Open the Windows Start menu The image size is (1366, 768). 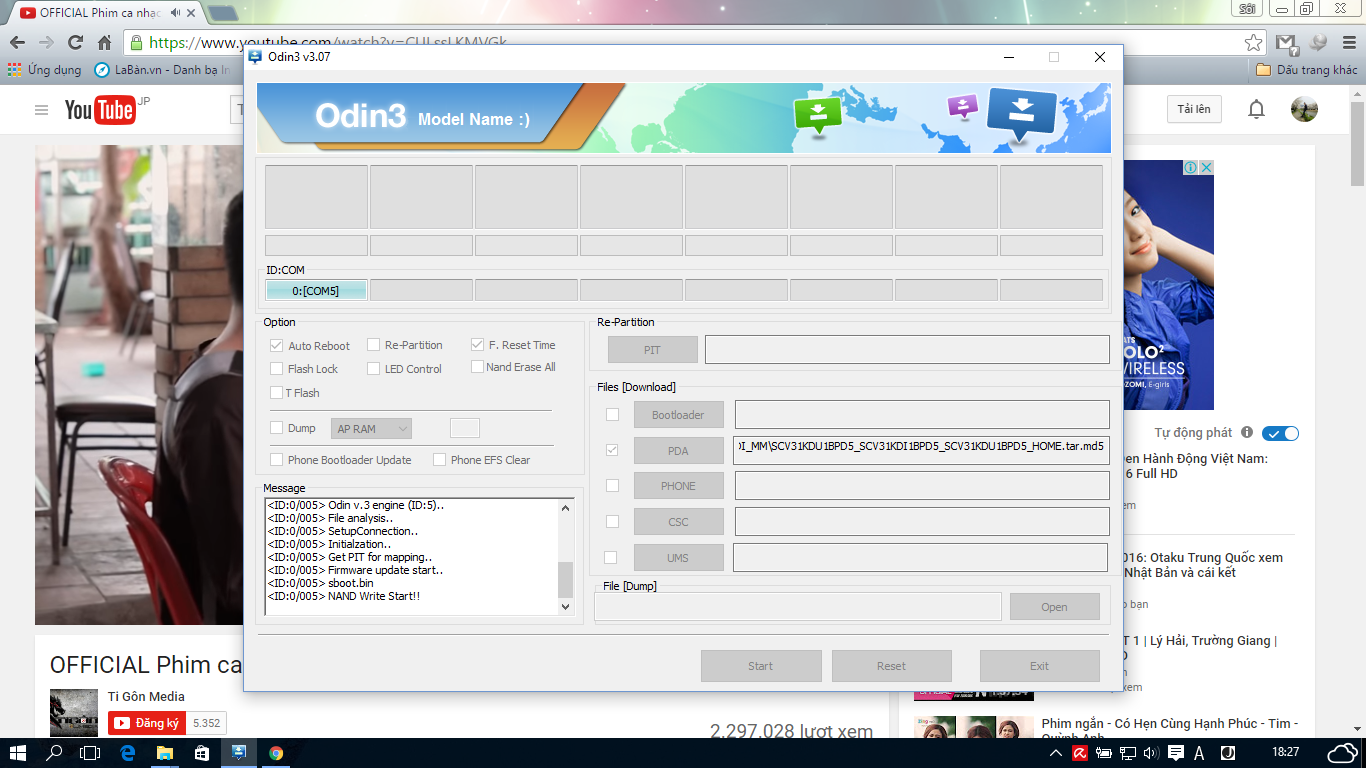click(18, 753)
